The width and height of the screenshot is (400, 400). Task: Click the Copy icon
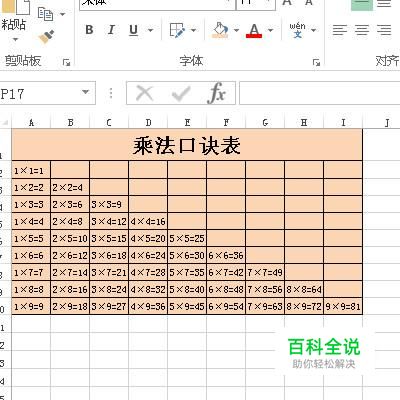pos(45,14)
